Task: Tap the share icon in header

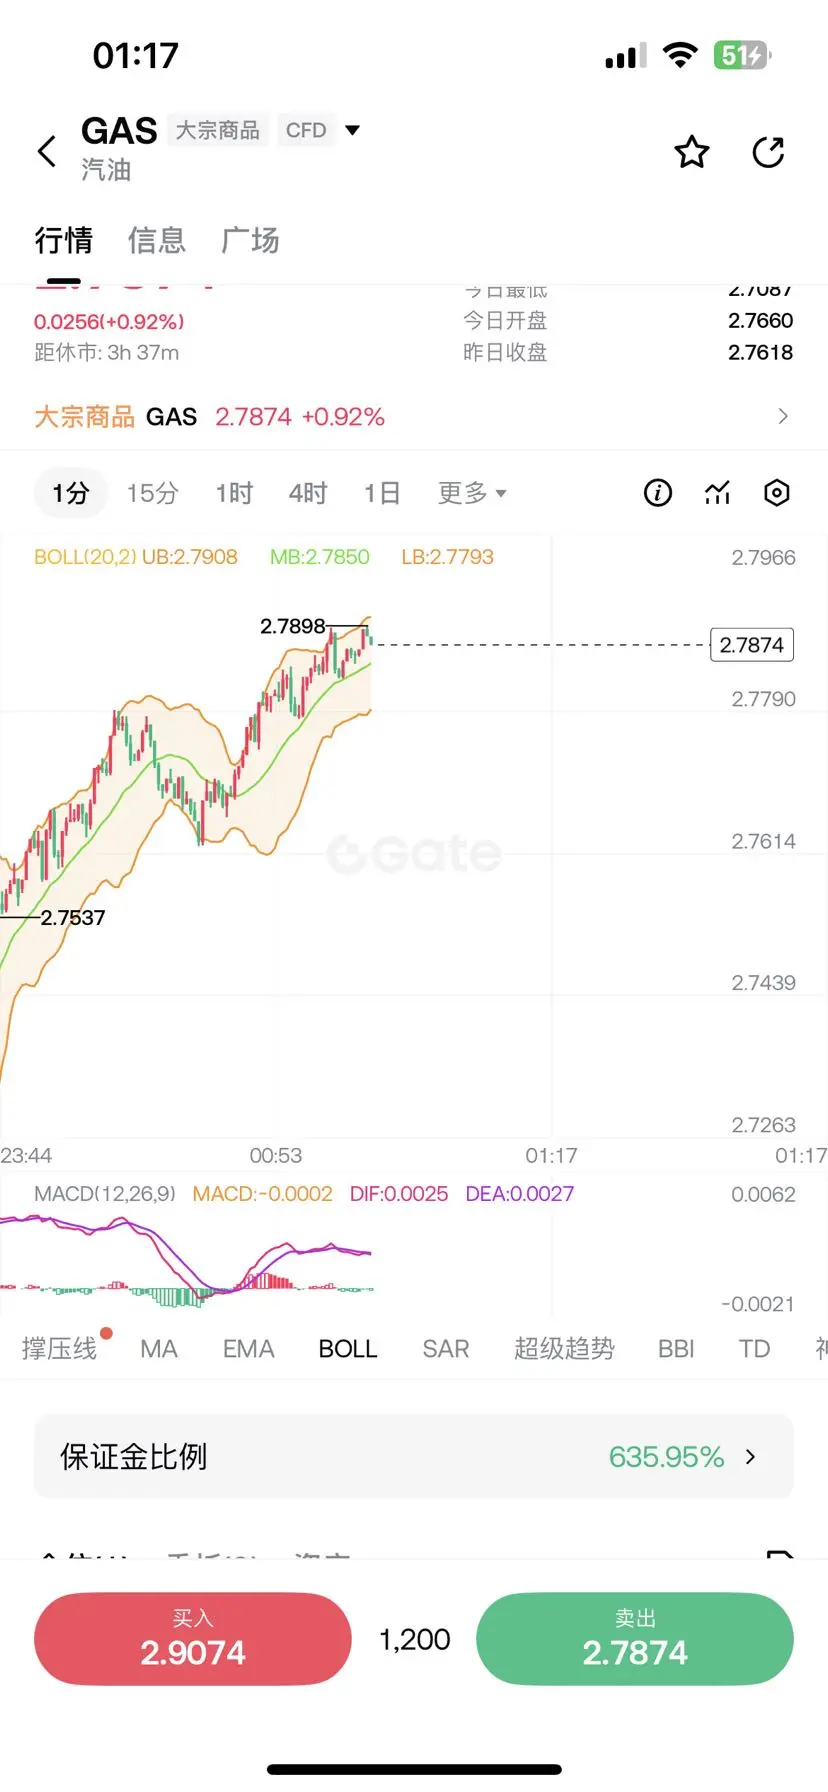Action: coord(768,152)
